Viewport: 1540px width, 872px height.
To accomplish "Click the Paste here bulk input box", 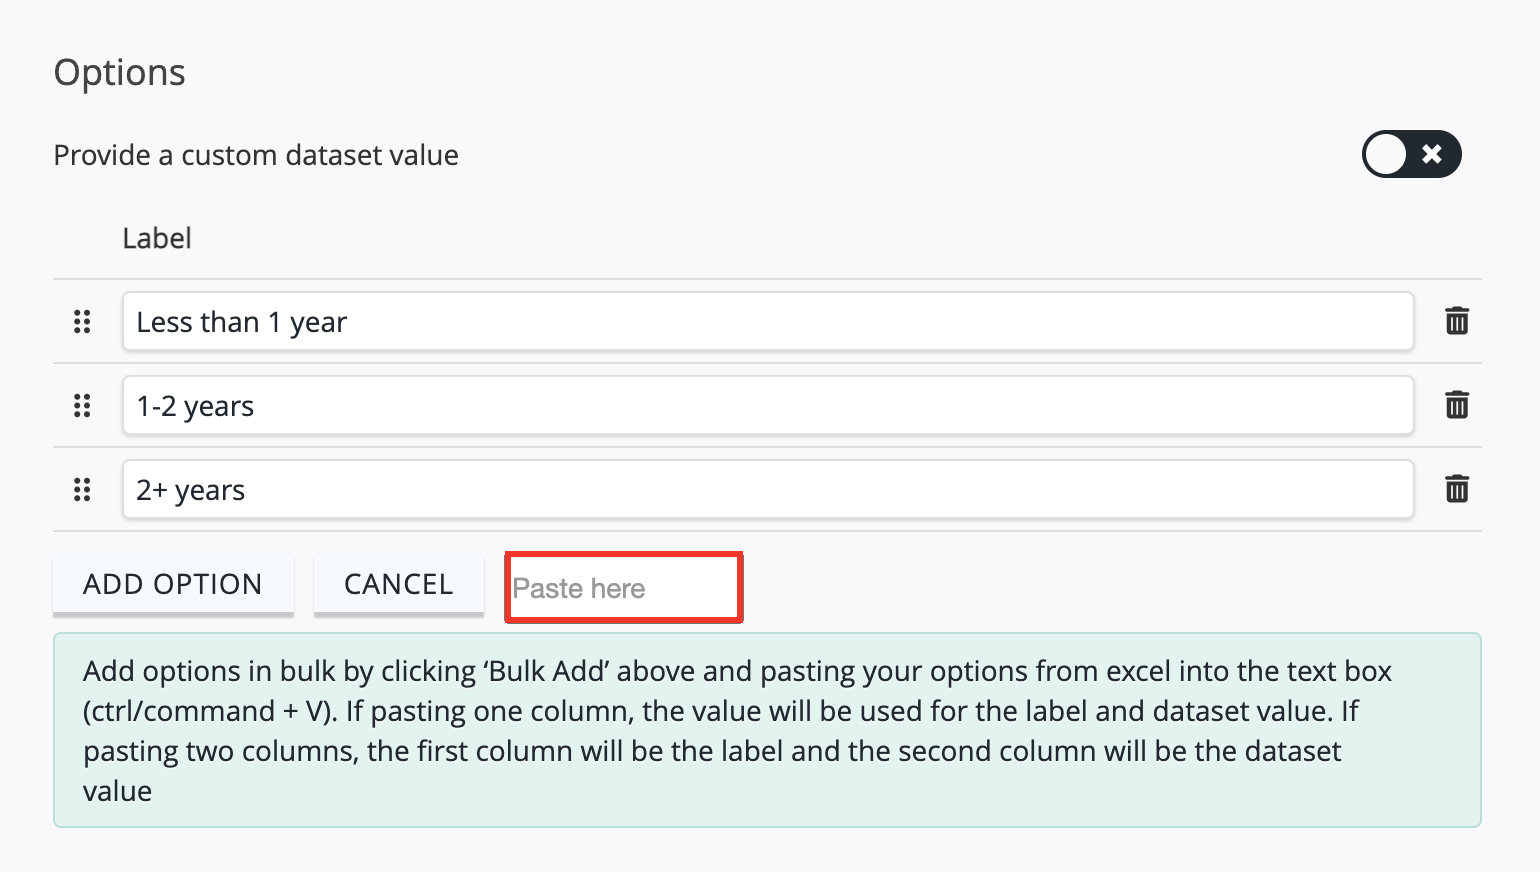I will (623, 588).
